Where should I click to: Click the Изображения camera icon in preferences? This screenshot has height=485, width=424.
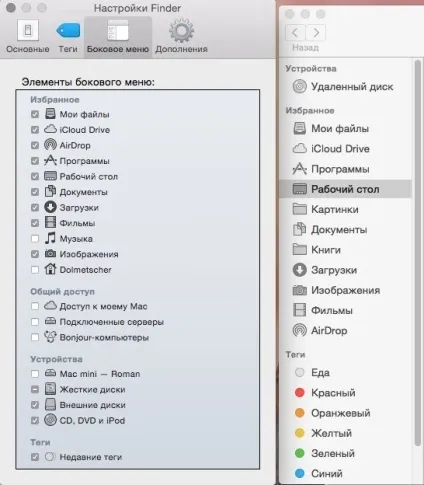coord(50,254)
